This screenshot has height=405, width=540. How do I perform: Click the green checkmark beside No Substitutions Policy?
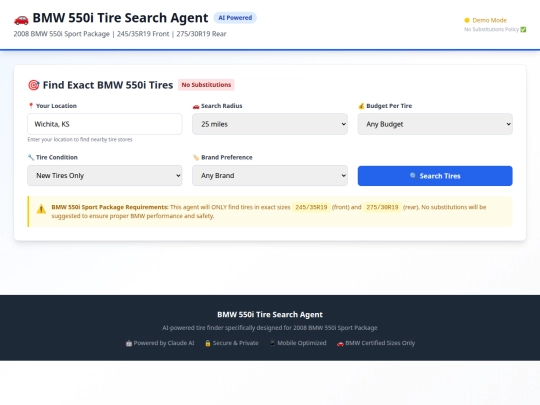[523, 30]
